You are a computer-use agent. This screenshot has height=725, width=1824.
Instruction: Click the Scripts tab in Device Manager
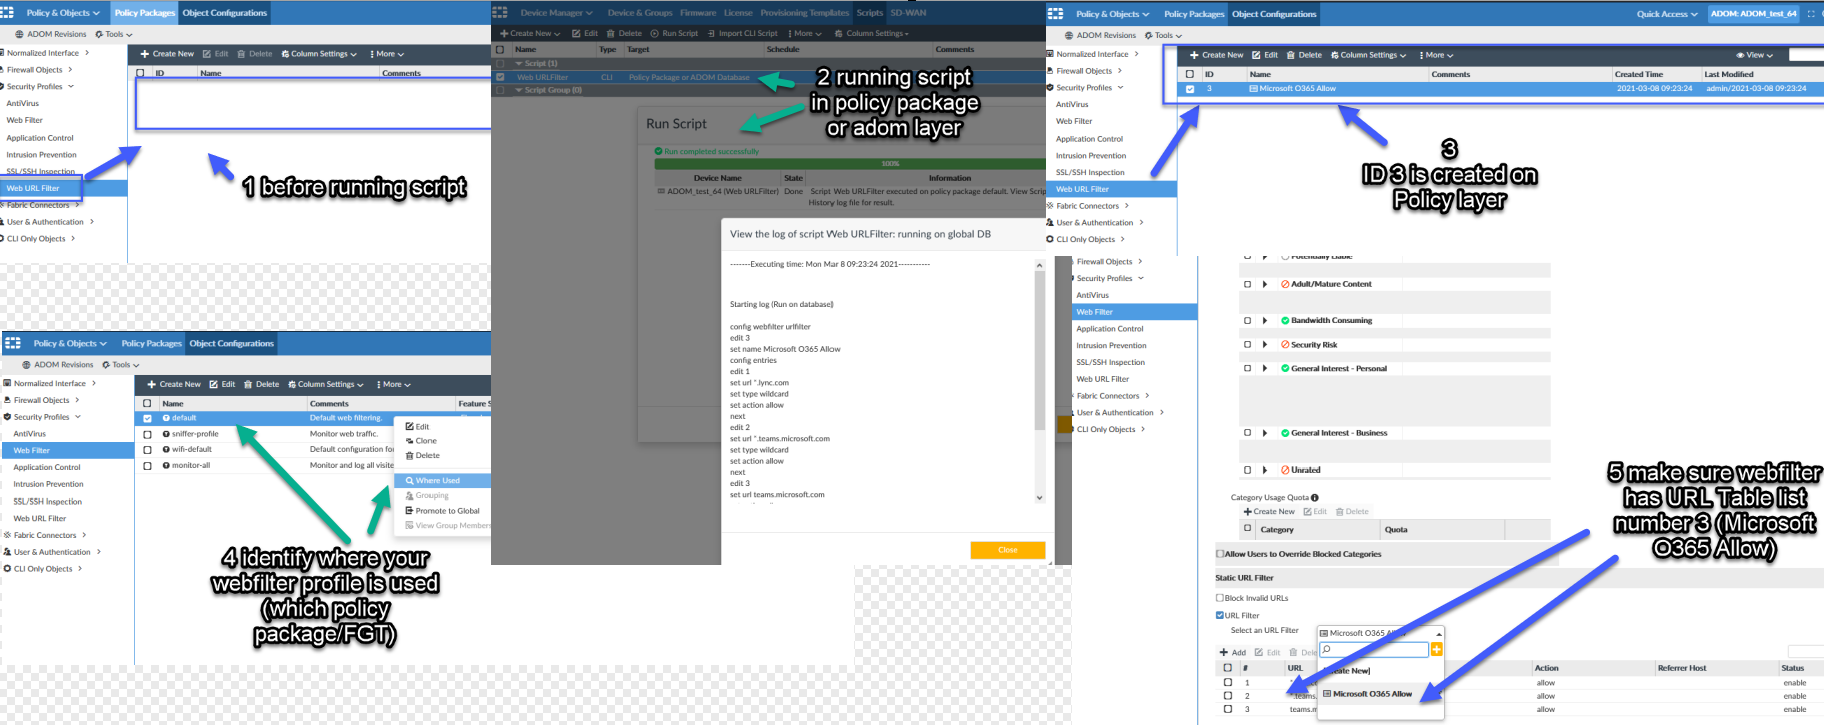pos(869,13)
